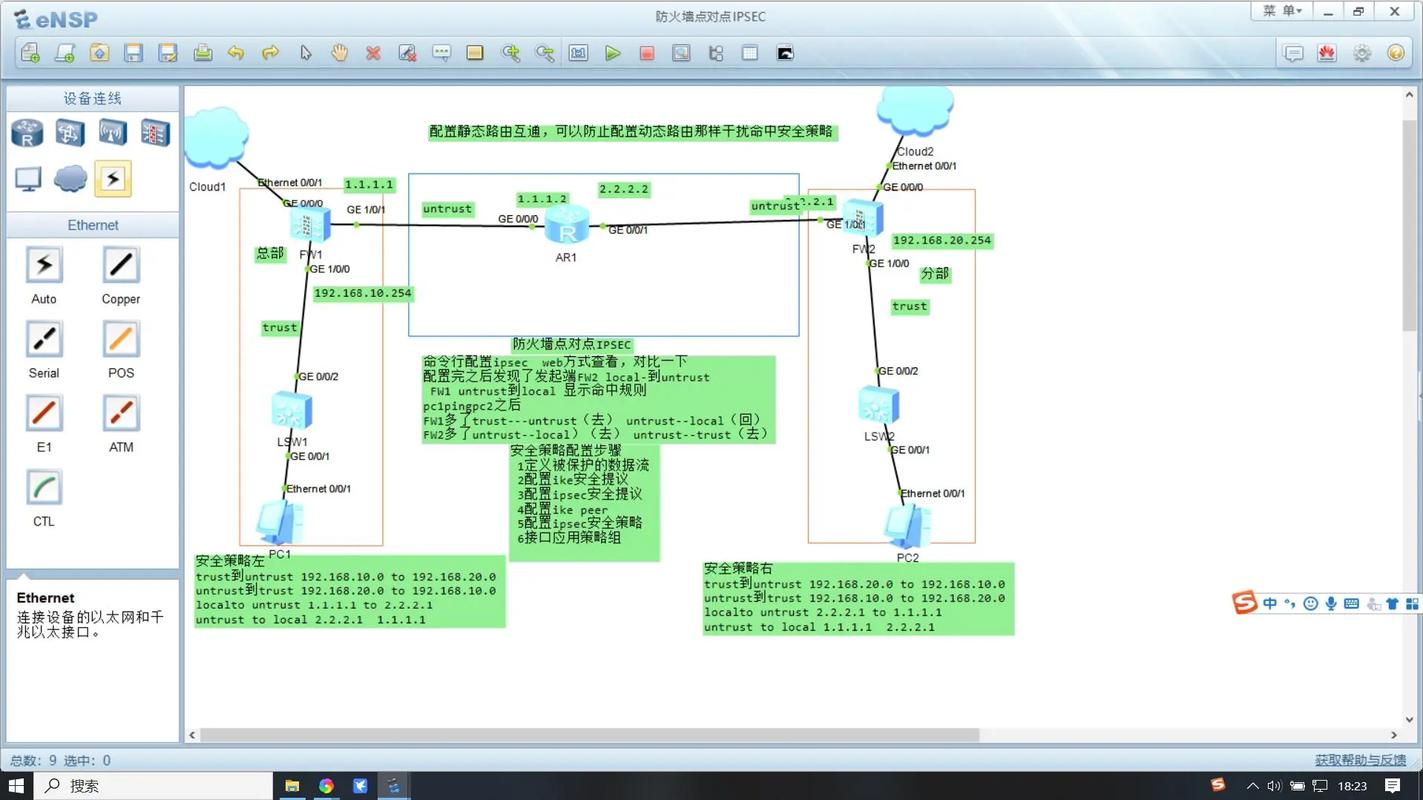Image resolution: width=1423 pixels, height=800 pixels.
Task: Select the PC1 device on canvas
Action: click(280, 523)
